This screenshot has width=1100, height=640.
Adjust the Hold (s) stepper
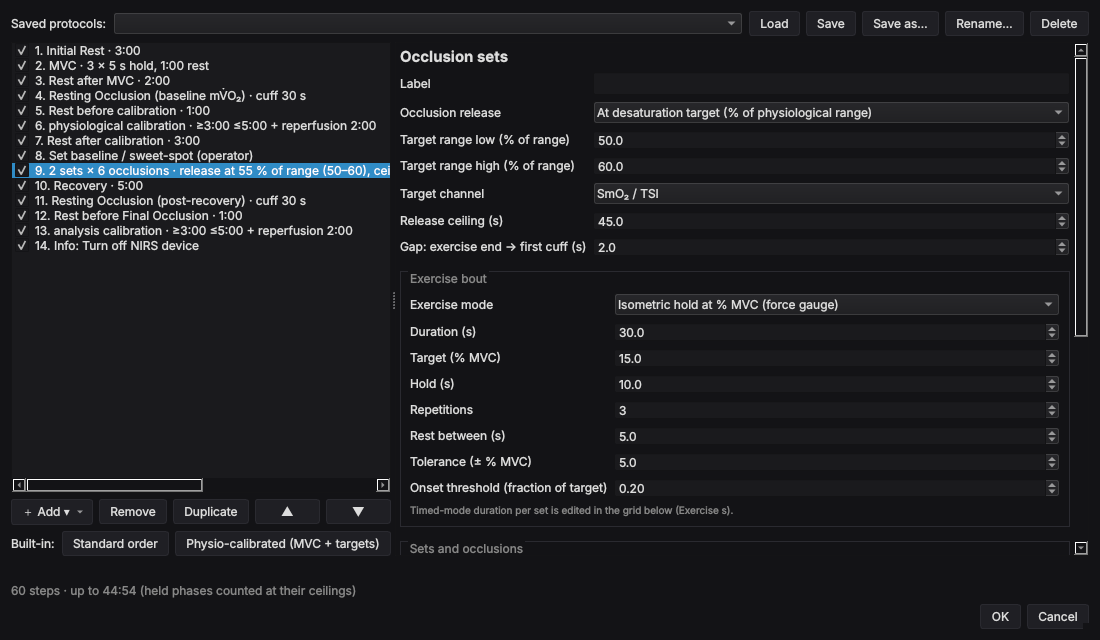coord(1052,384)
